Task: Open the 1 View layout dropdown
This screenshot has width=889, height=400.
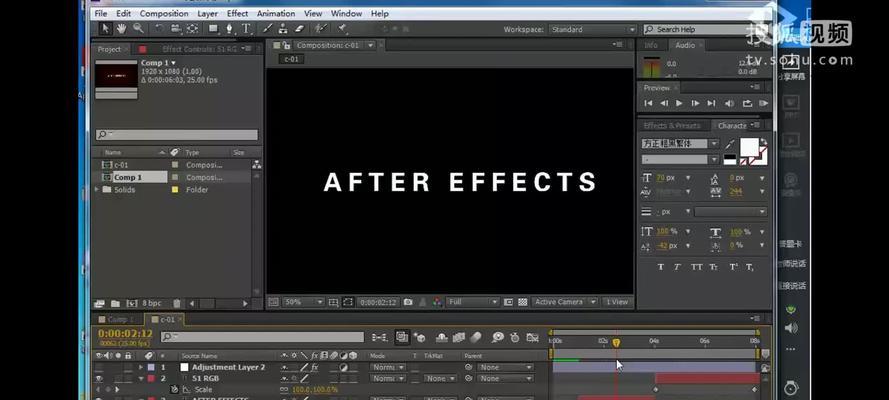Action: click(617, 302)
